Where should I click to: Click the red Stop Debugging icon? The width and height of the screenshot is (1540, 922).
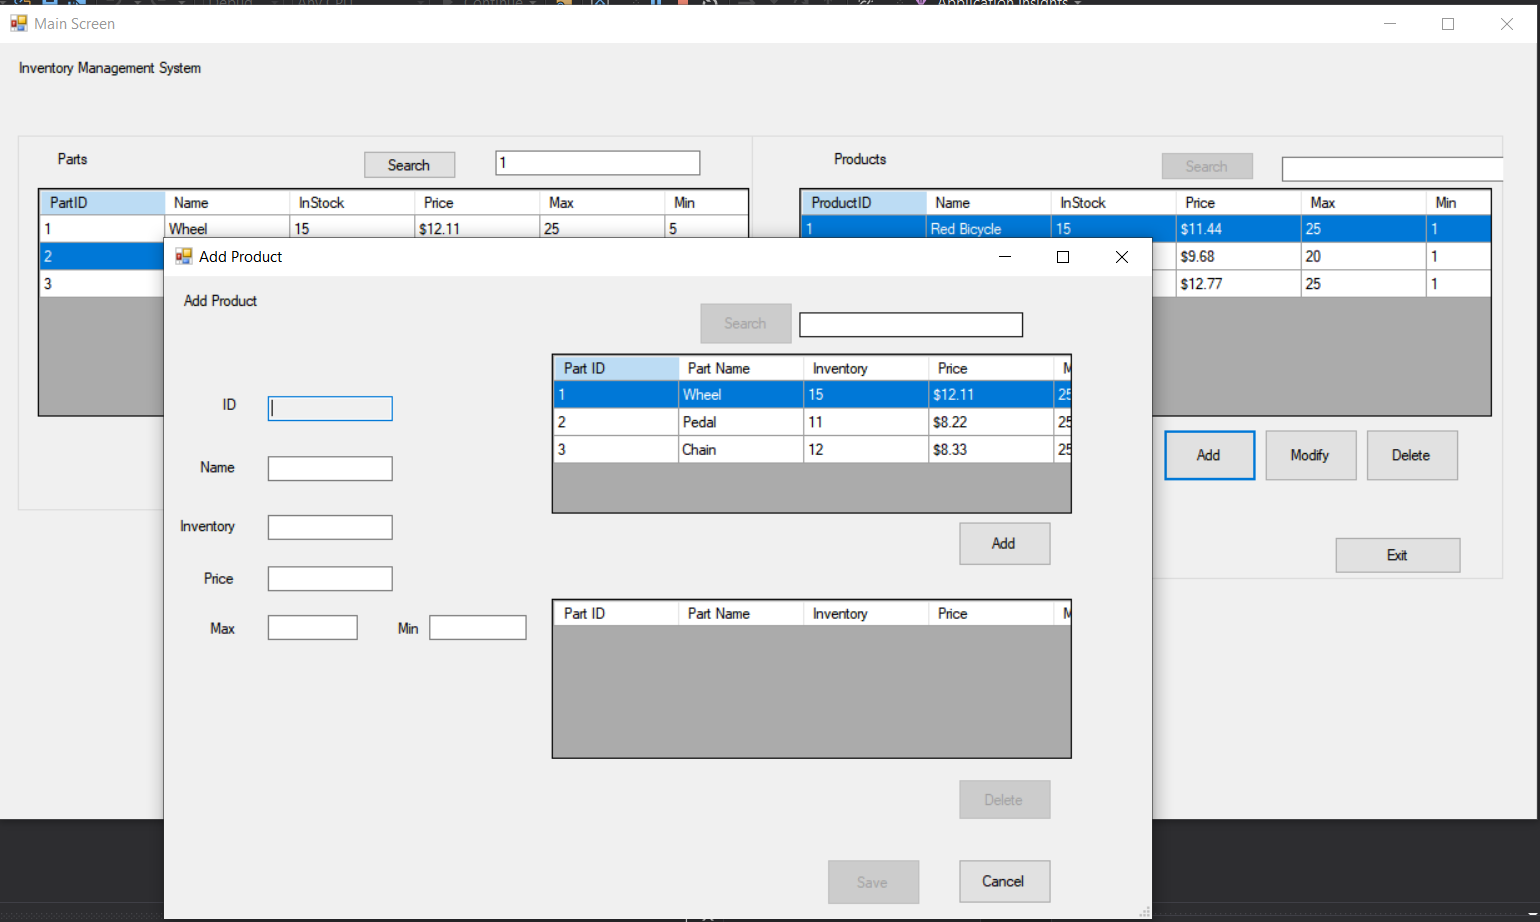click(x=685, y=3)
